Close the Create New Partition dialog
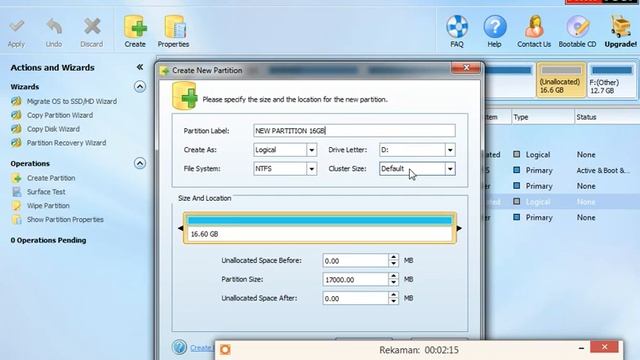This screenshot has width=640, height=360. pos(466,68)
